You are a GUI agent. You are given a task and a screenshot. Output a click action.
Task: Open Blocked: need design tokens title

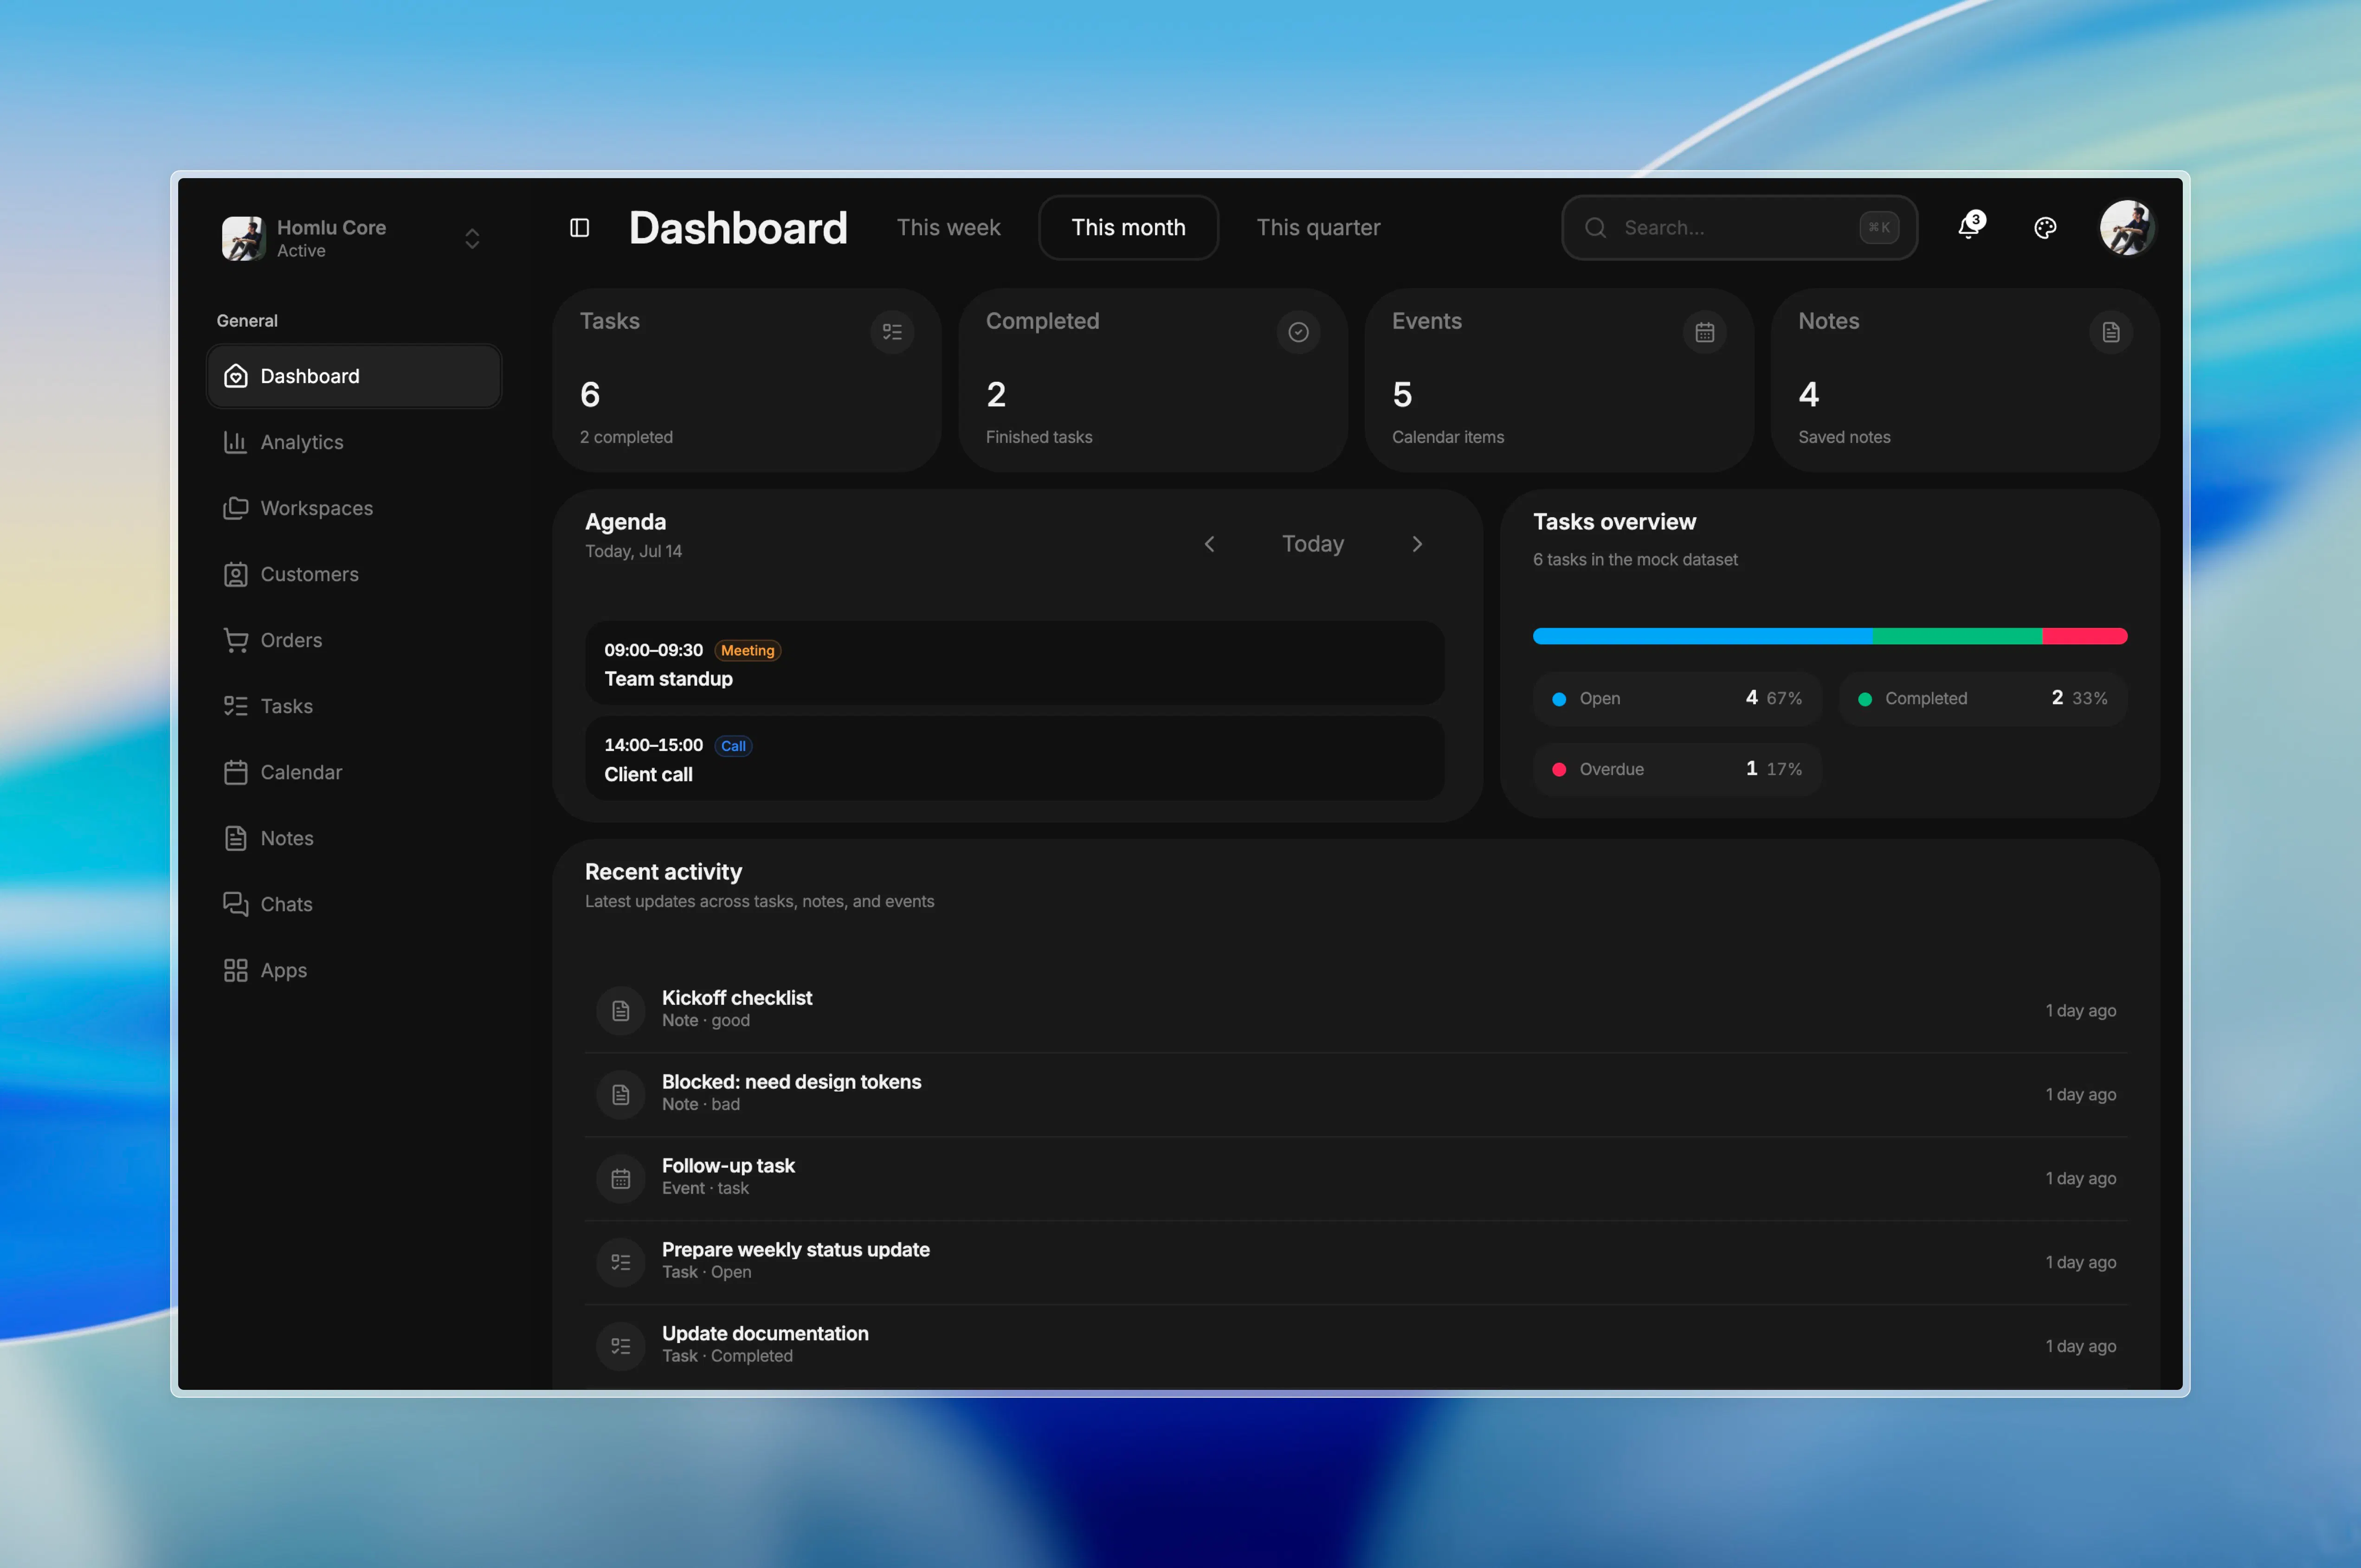791,1082
